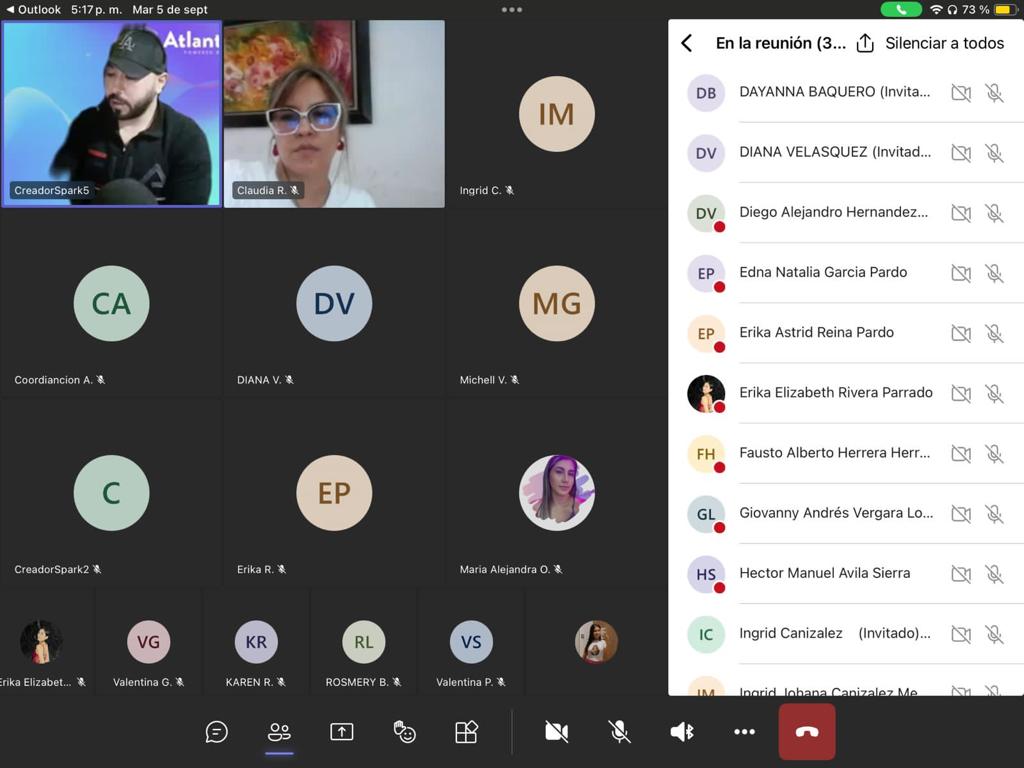Open the more options ellipsis menu
The image size is (1024, 768).
(x=744, y=732)
